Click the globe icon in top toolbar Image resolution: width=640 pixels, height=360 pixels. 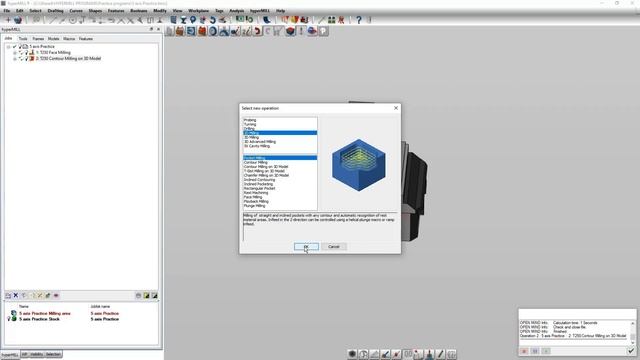coord(18,20)
